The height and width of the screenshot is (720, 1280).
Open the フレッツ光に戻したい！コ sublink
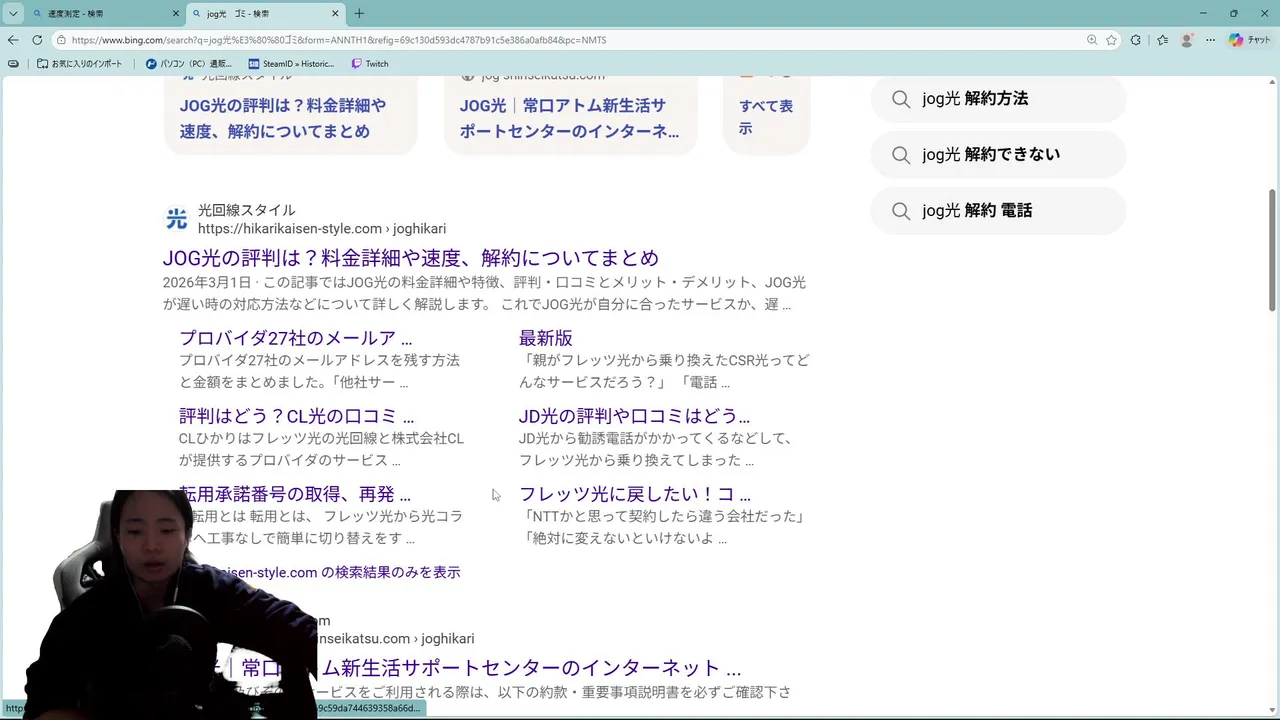[x=635, y=494]
